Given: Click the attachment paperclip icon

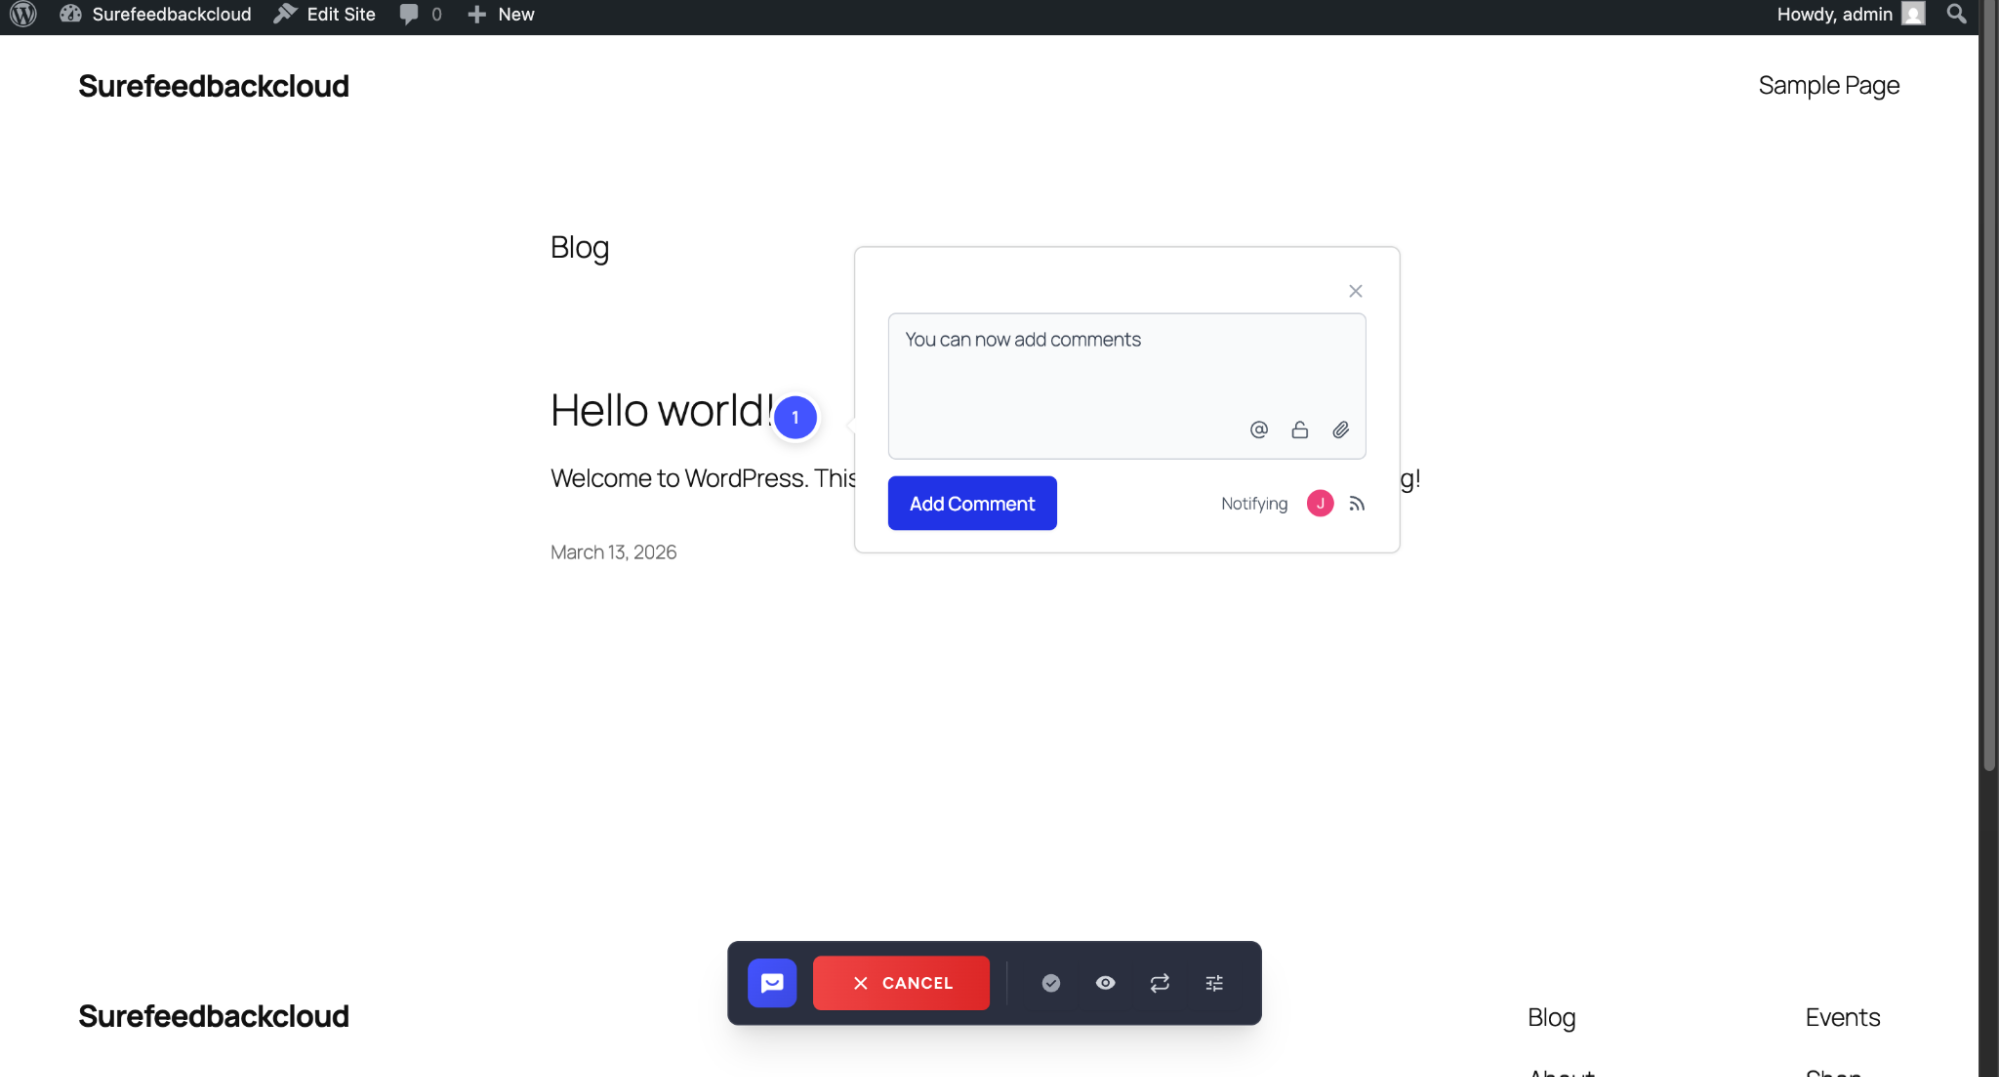Looking at the screenshot, I should 1340,430.
